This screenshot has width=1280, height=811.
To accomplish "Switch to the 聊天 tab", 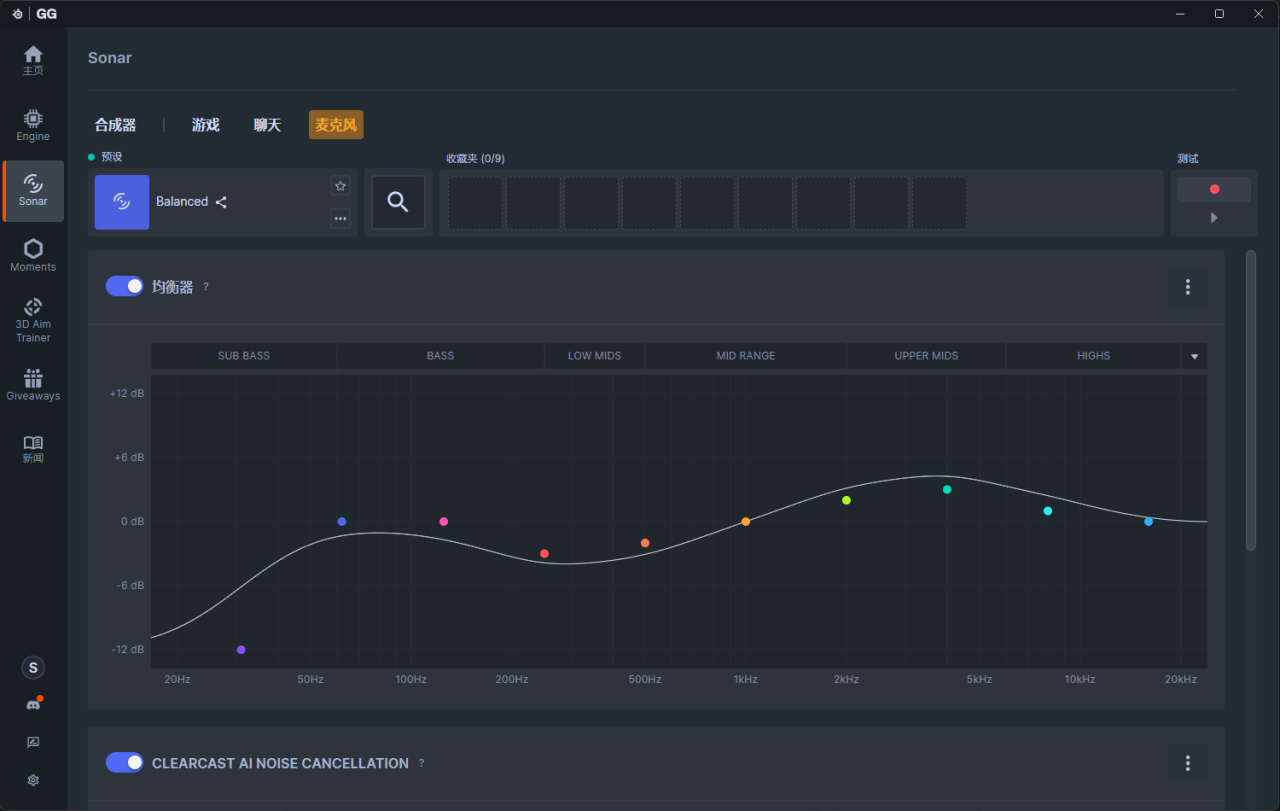I will tap(267, 125).
